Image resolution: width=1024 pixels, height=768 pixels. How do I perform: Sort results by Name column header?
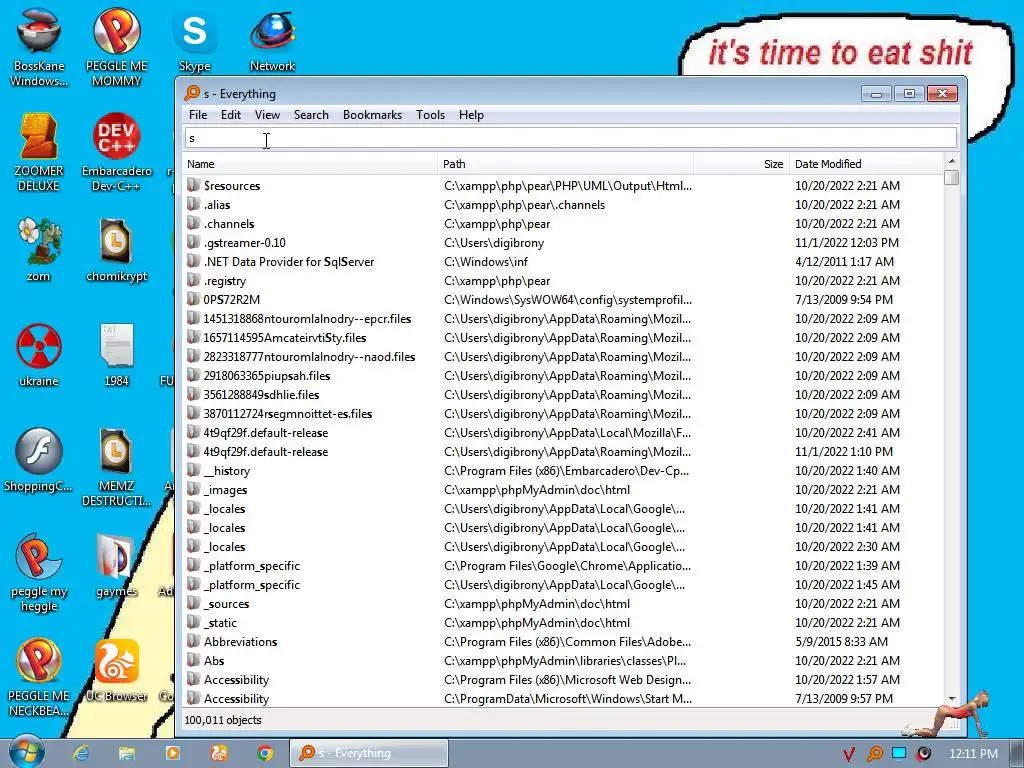click(x=310, y=164)
